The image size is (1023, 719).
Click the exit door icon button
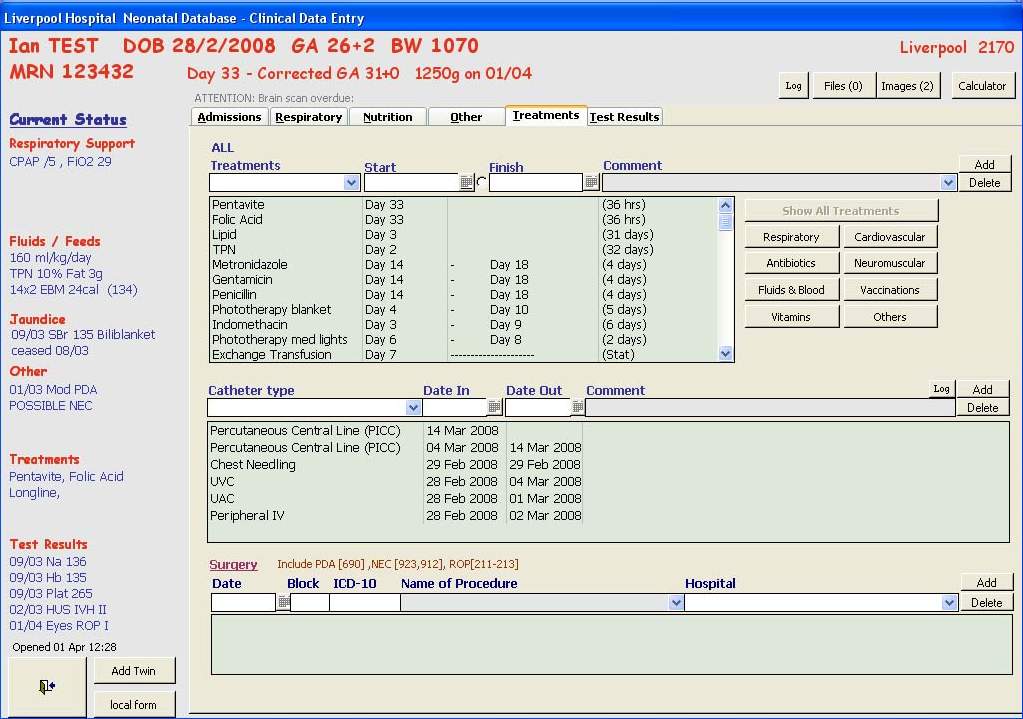(x=46, y=686)
